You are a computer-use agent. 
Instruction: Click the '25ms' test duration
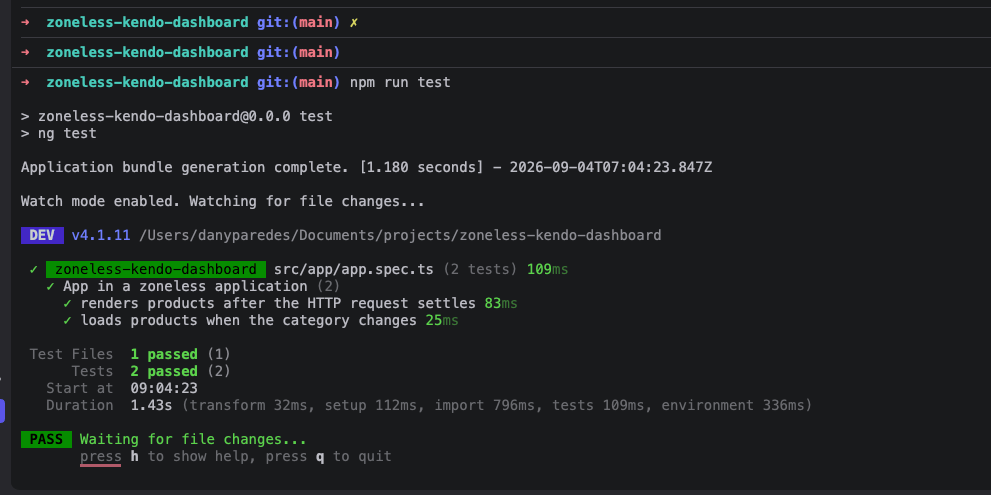(x=442, y=321)
